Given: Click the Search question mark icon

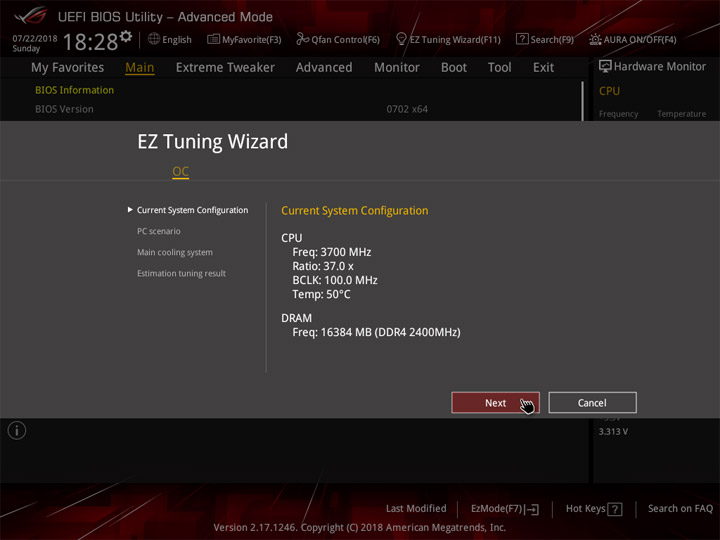Looking at the screenshot, I should [x=522, y=39].
